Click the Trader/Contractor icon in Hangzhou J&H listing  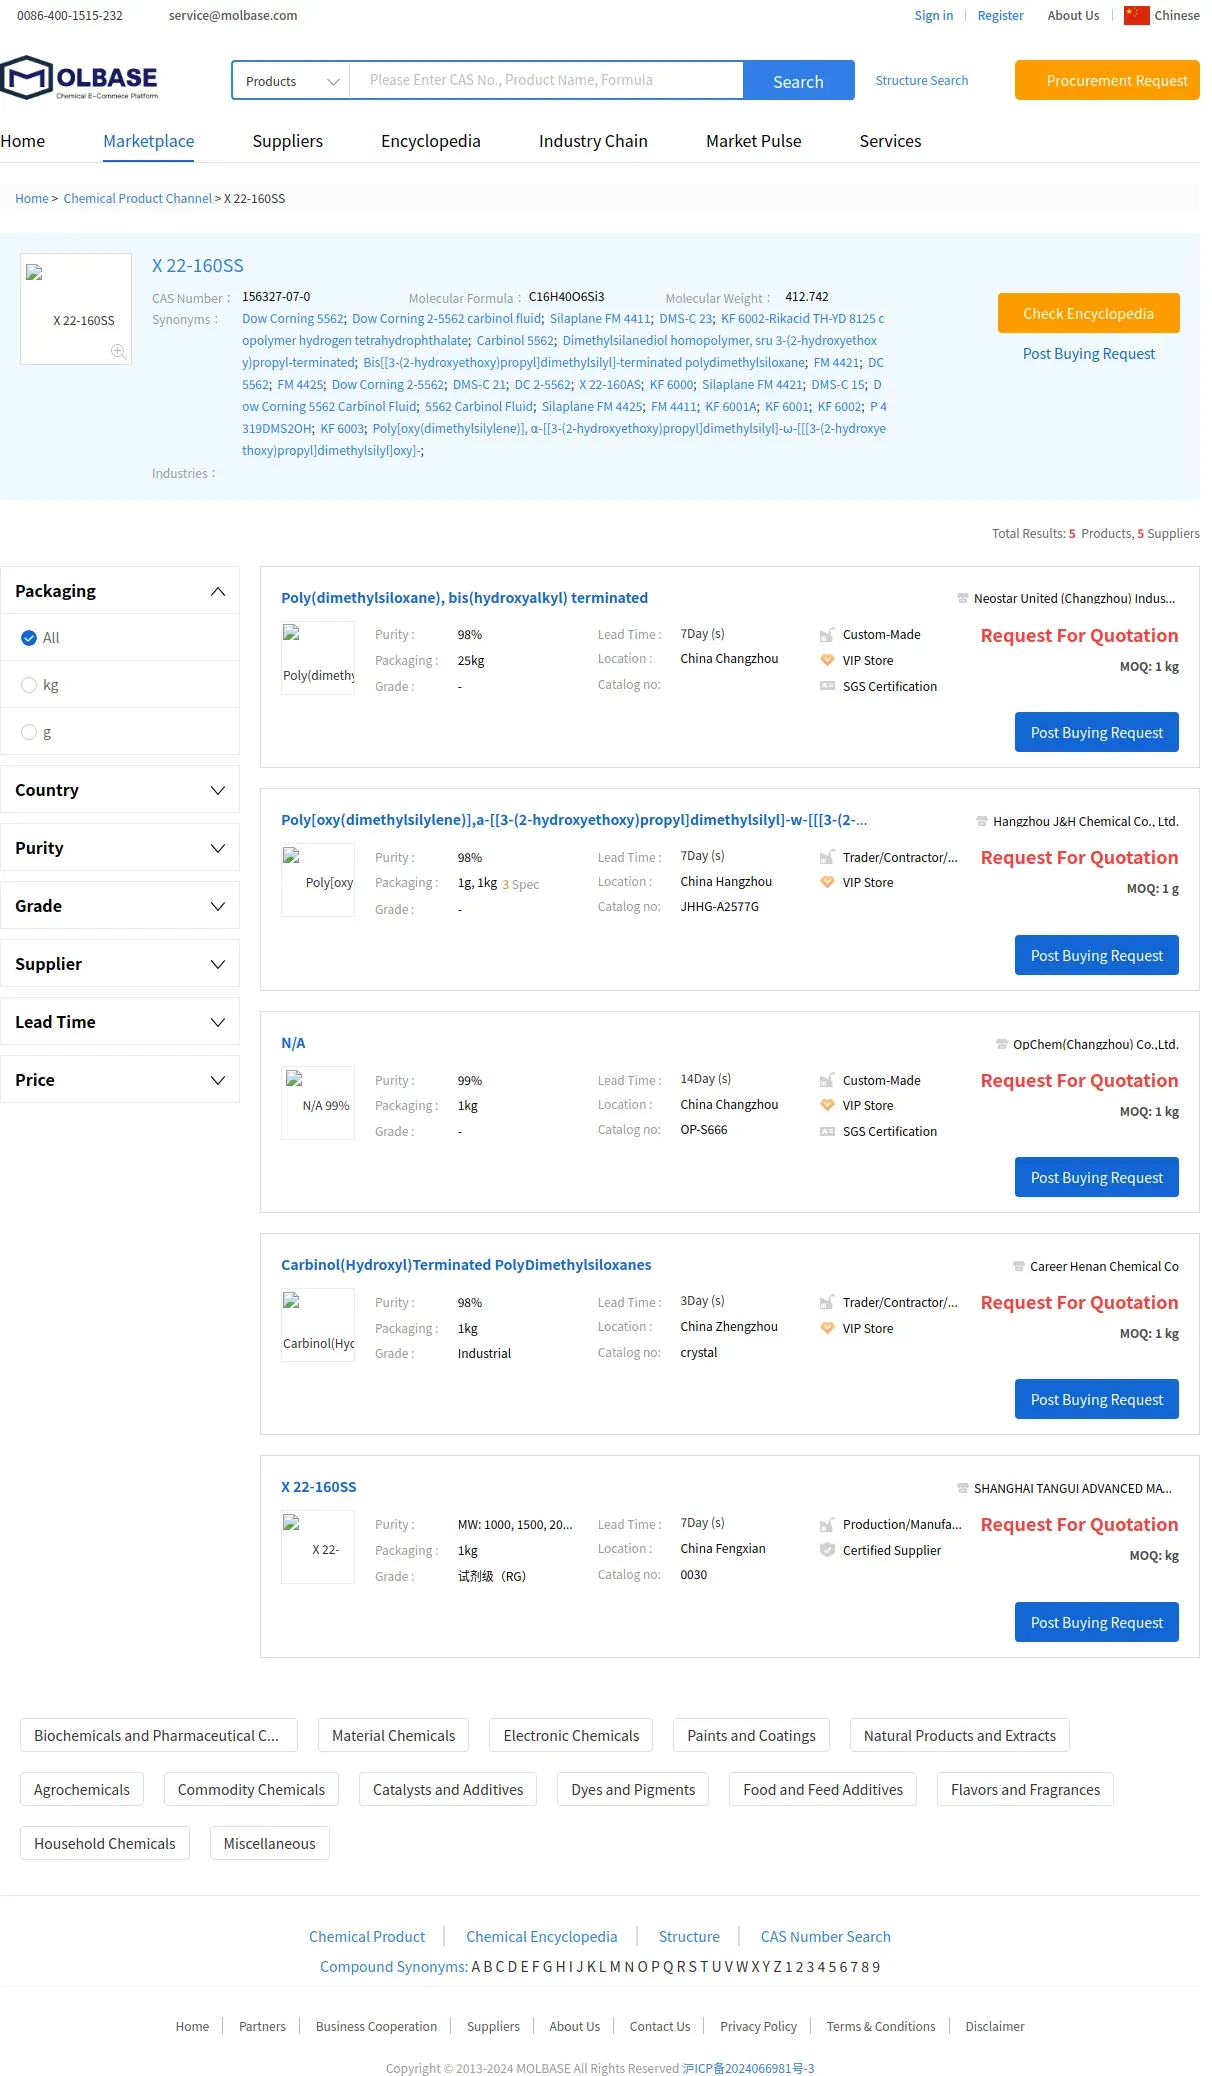coord(827,857)
